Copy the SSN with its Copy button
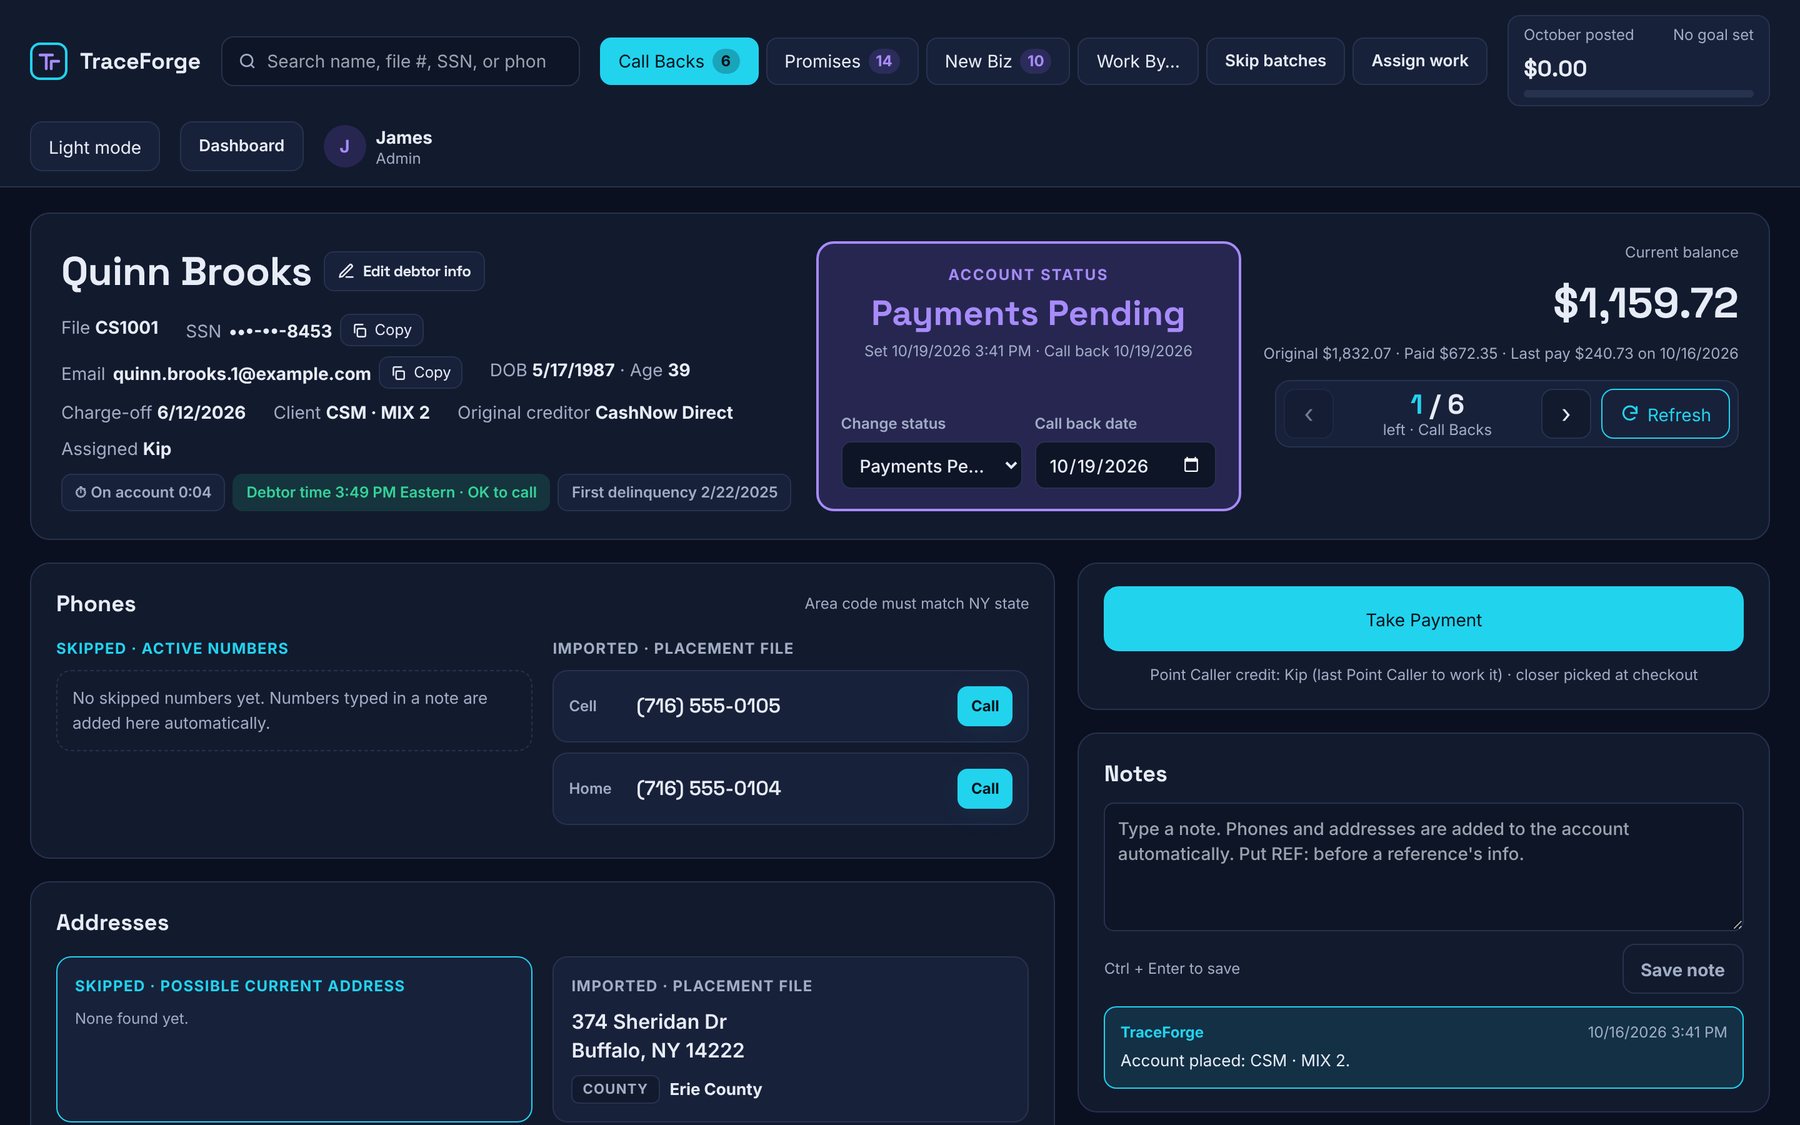The width and height of the screenshot is (1800, 1125). (382, 330)
